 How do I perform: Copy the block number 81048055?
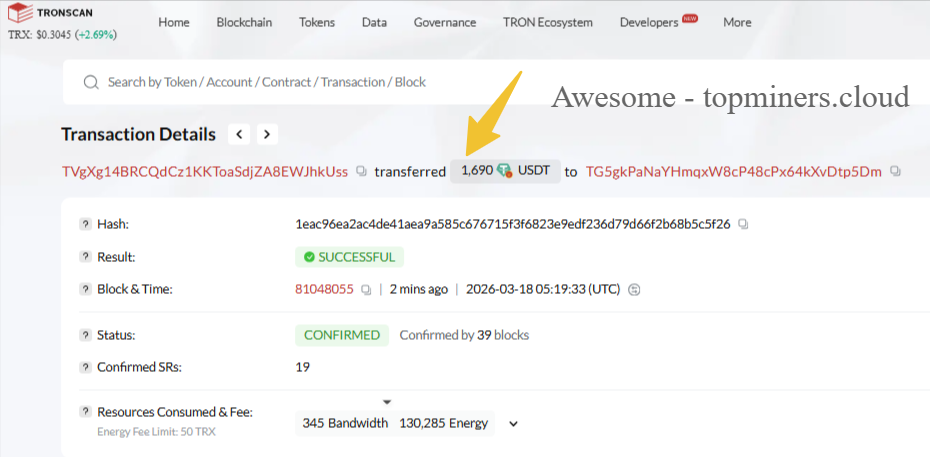pos(366,290)
